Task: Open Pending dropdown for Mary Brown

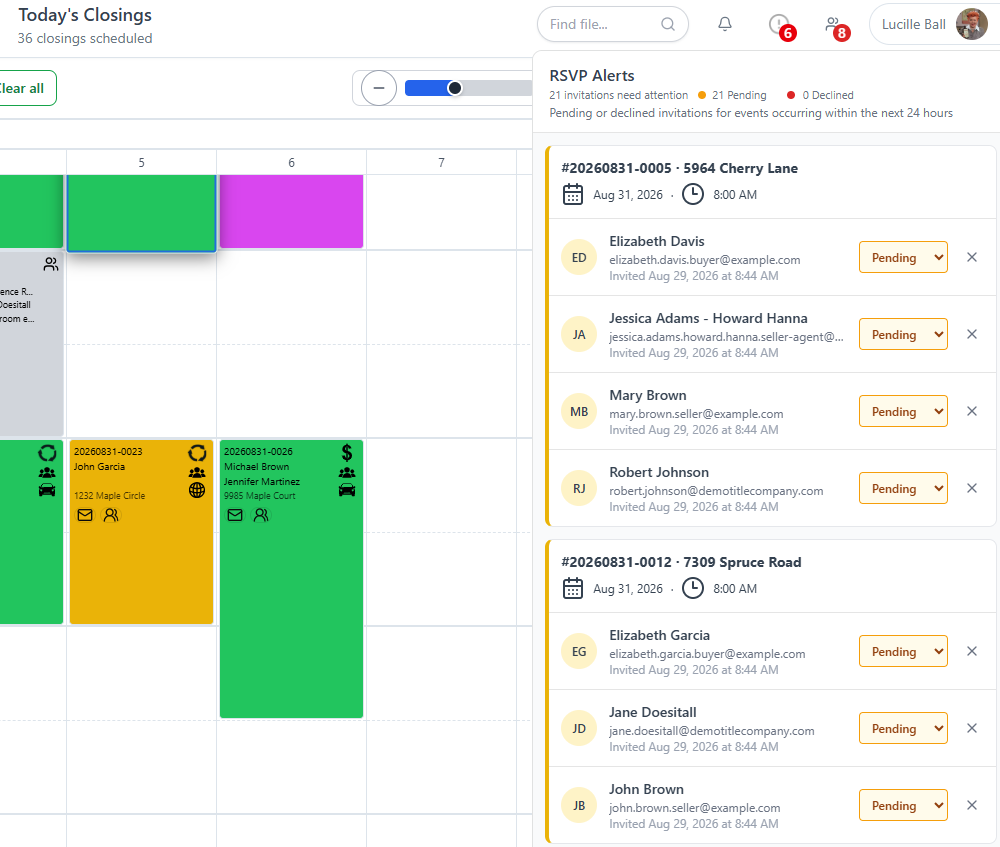Action: 902,411
